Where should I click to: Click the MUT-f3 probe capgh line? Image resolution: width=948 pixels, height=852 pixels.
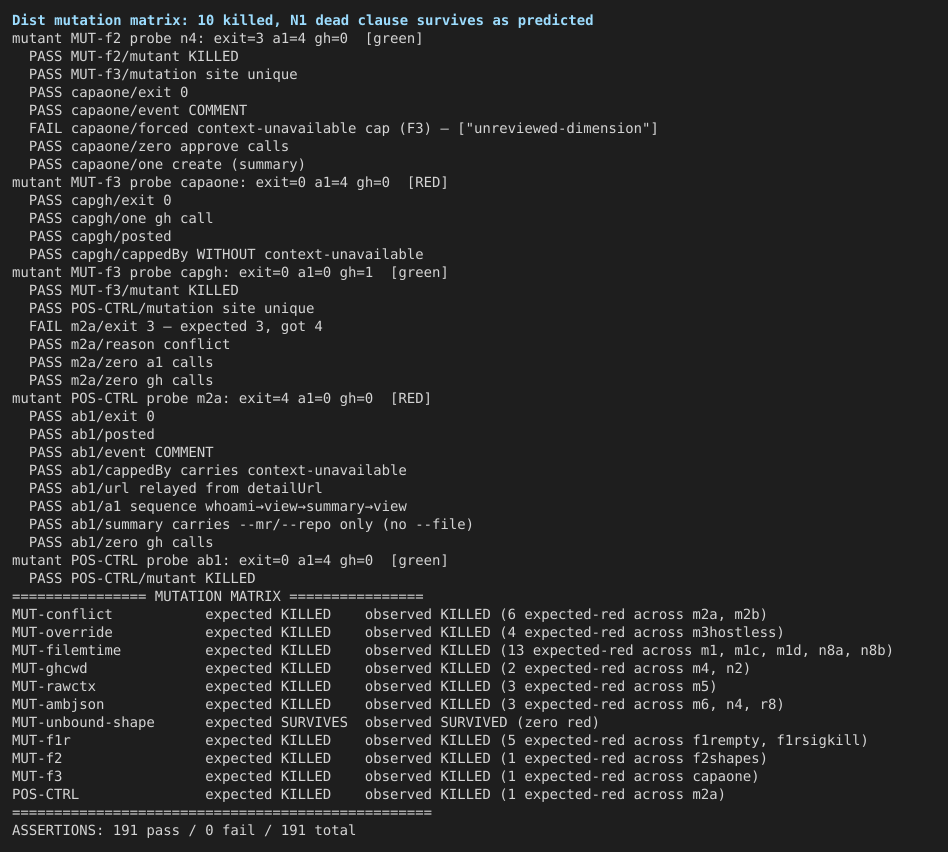click(x=230, y=272)
